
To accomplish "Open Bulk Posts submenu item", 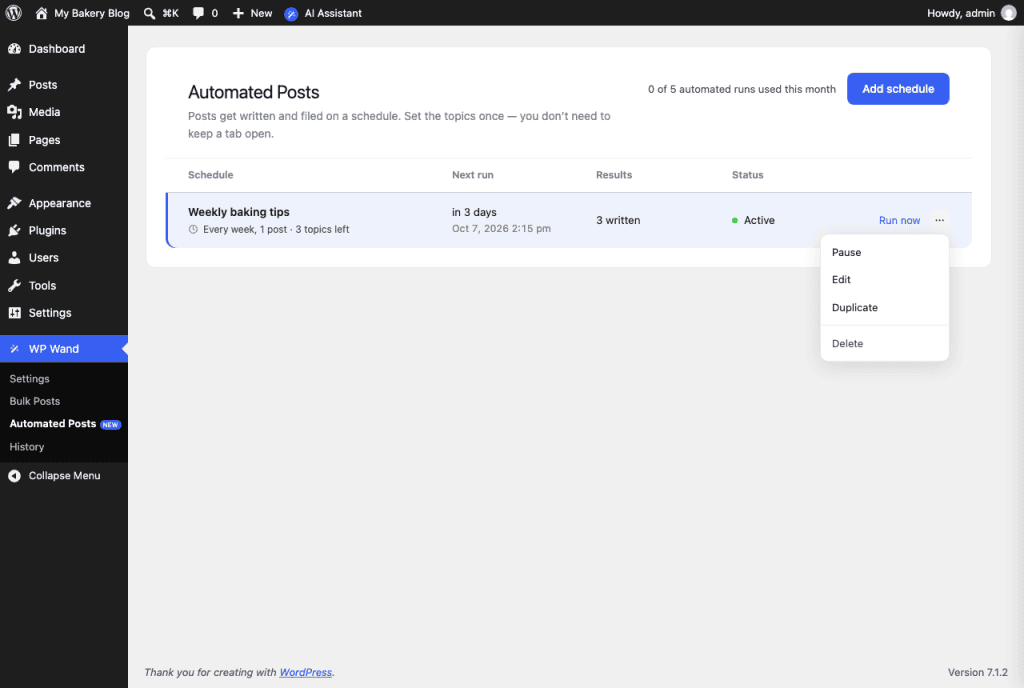I will 35,401.
